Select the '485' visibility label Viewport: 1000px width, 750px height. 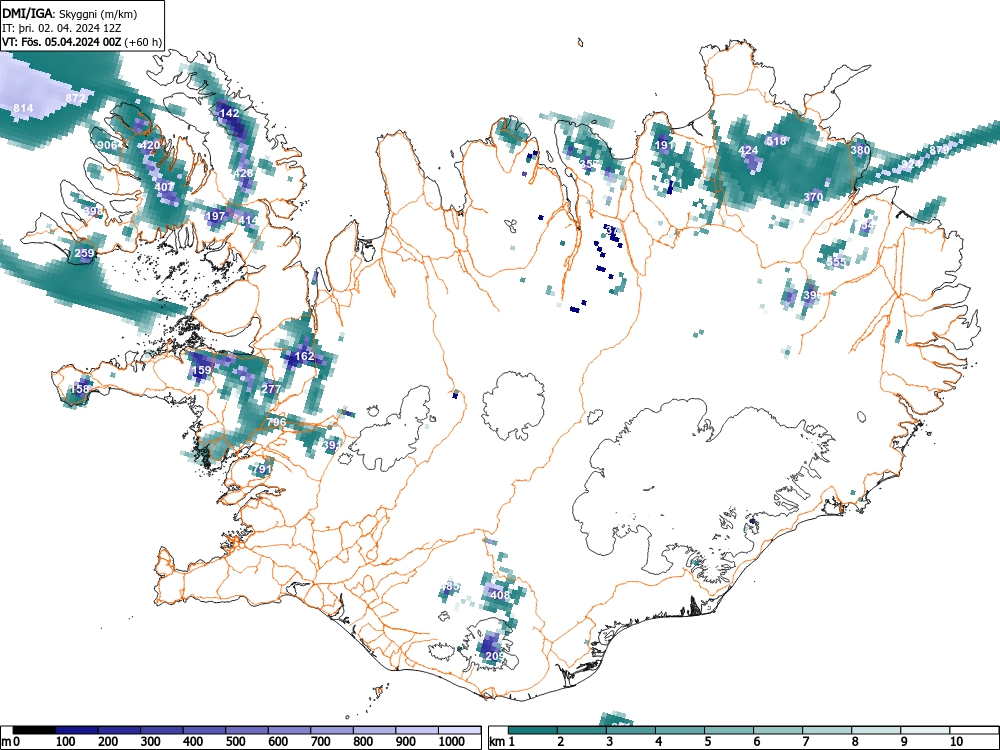click(x=450, y=586)
